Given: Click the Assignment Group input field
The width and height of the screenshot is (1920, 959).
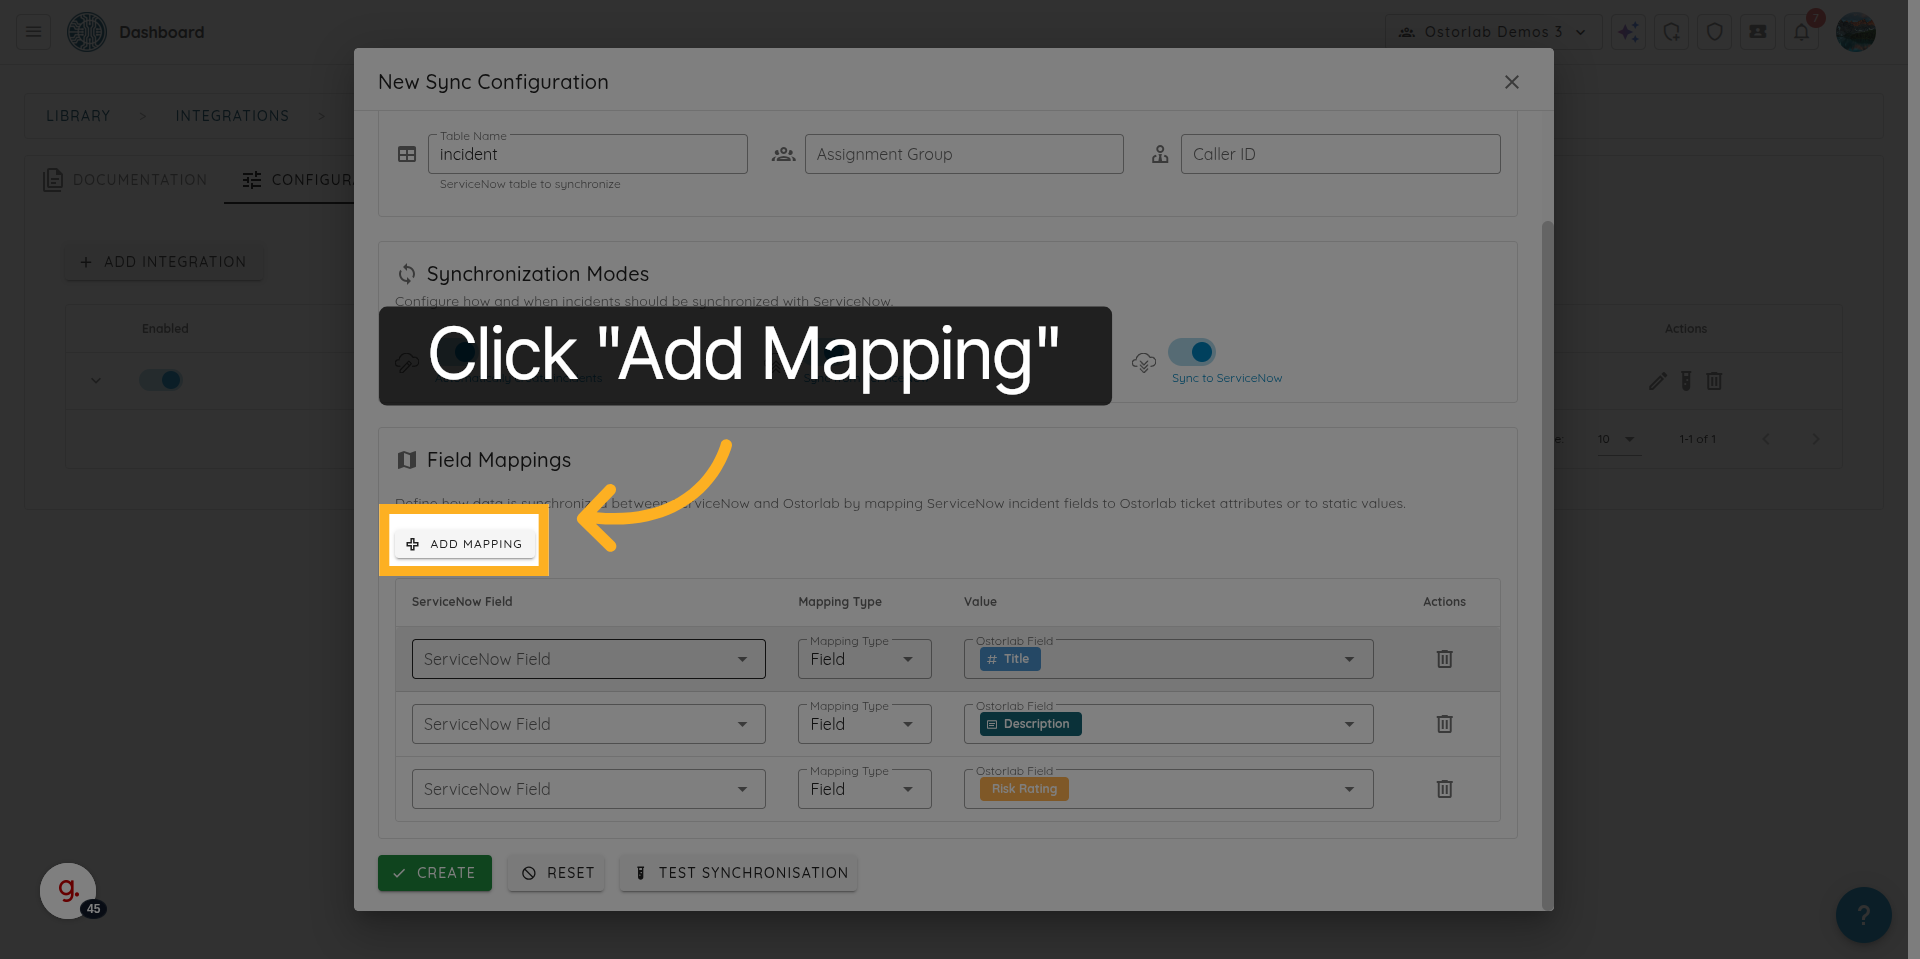Looking at the screenshot, I should click(x=964, y=154).
